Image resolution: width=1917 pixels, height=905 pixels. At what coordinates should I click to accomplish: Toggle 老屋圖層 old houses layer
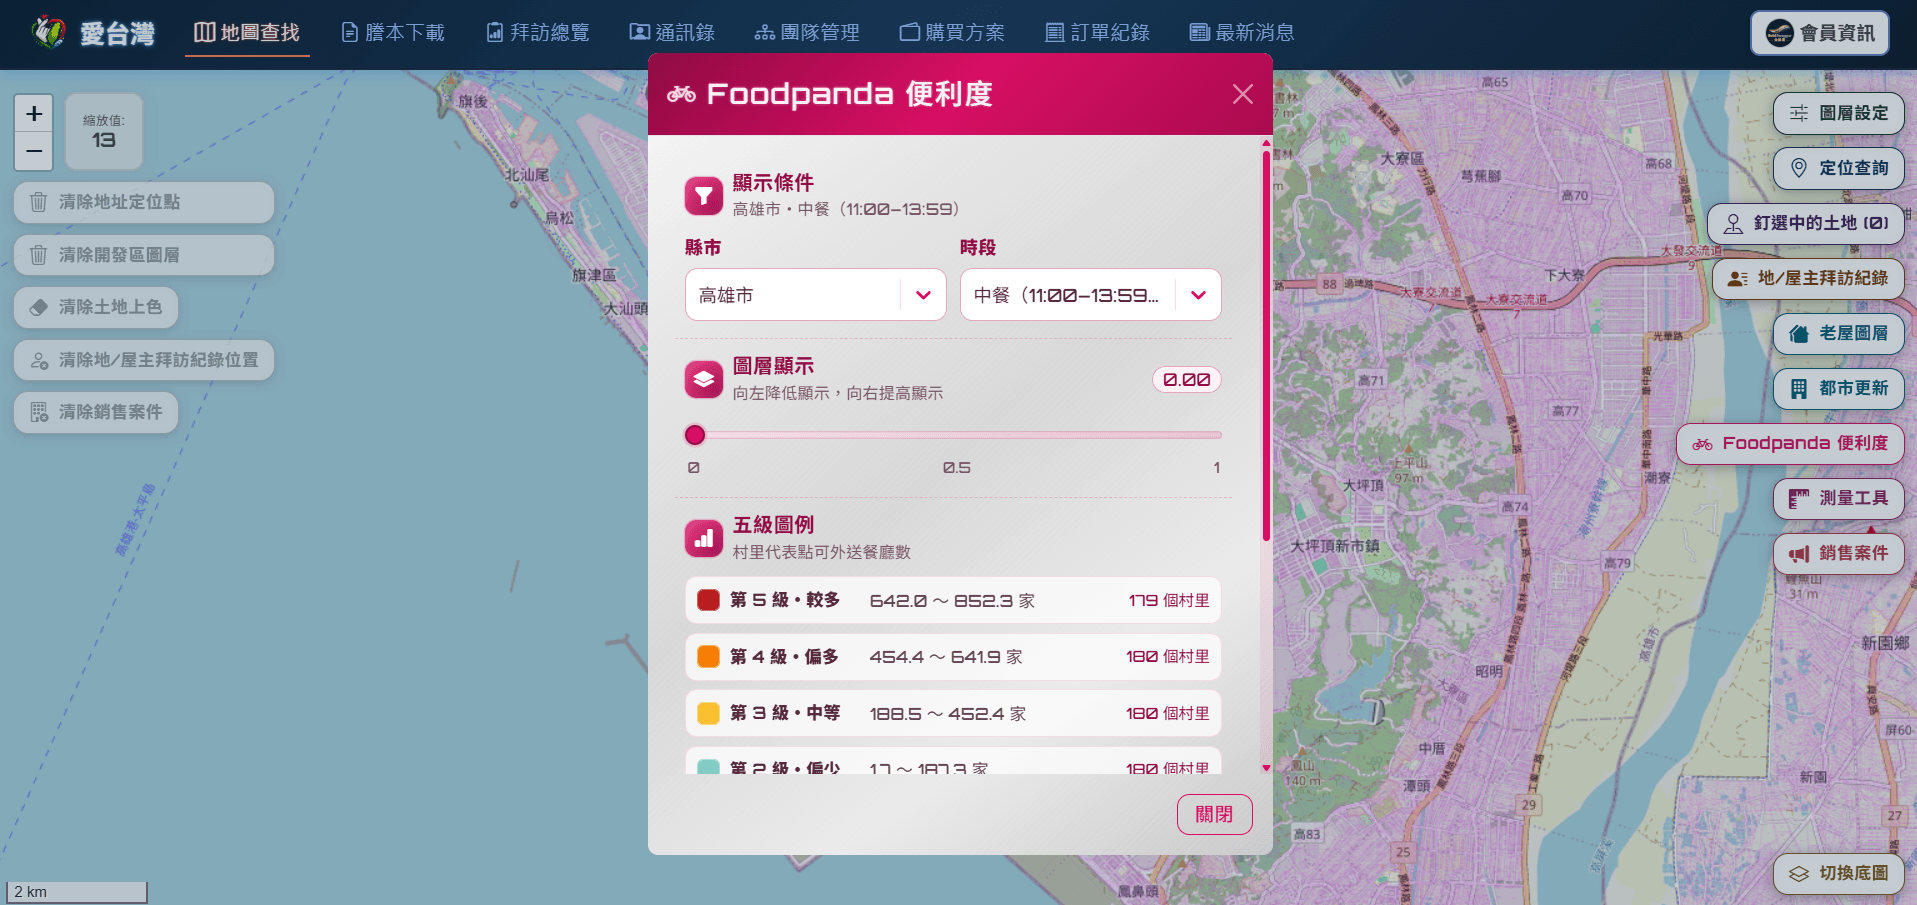(1838, 333)
